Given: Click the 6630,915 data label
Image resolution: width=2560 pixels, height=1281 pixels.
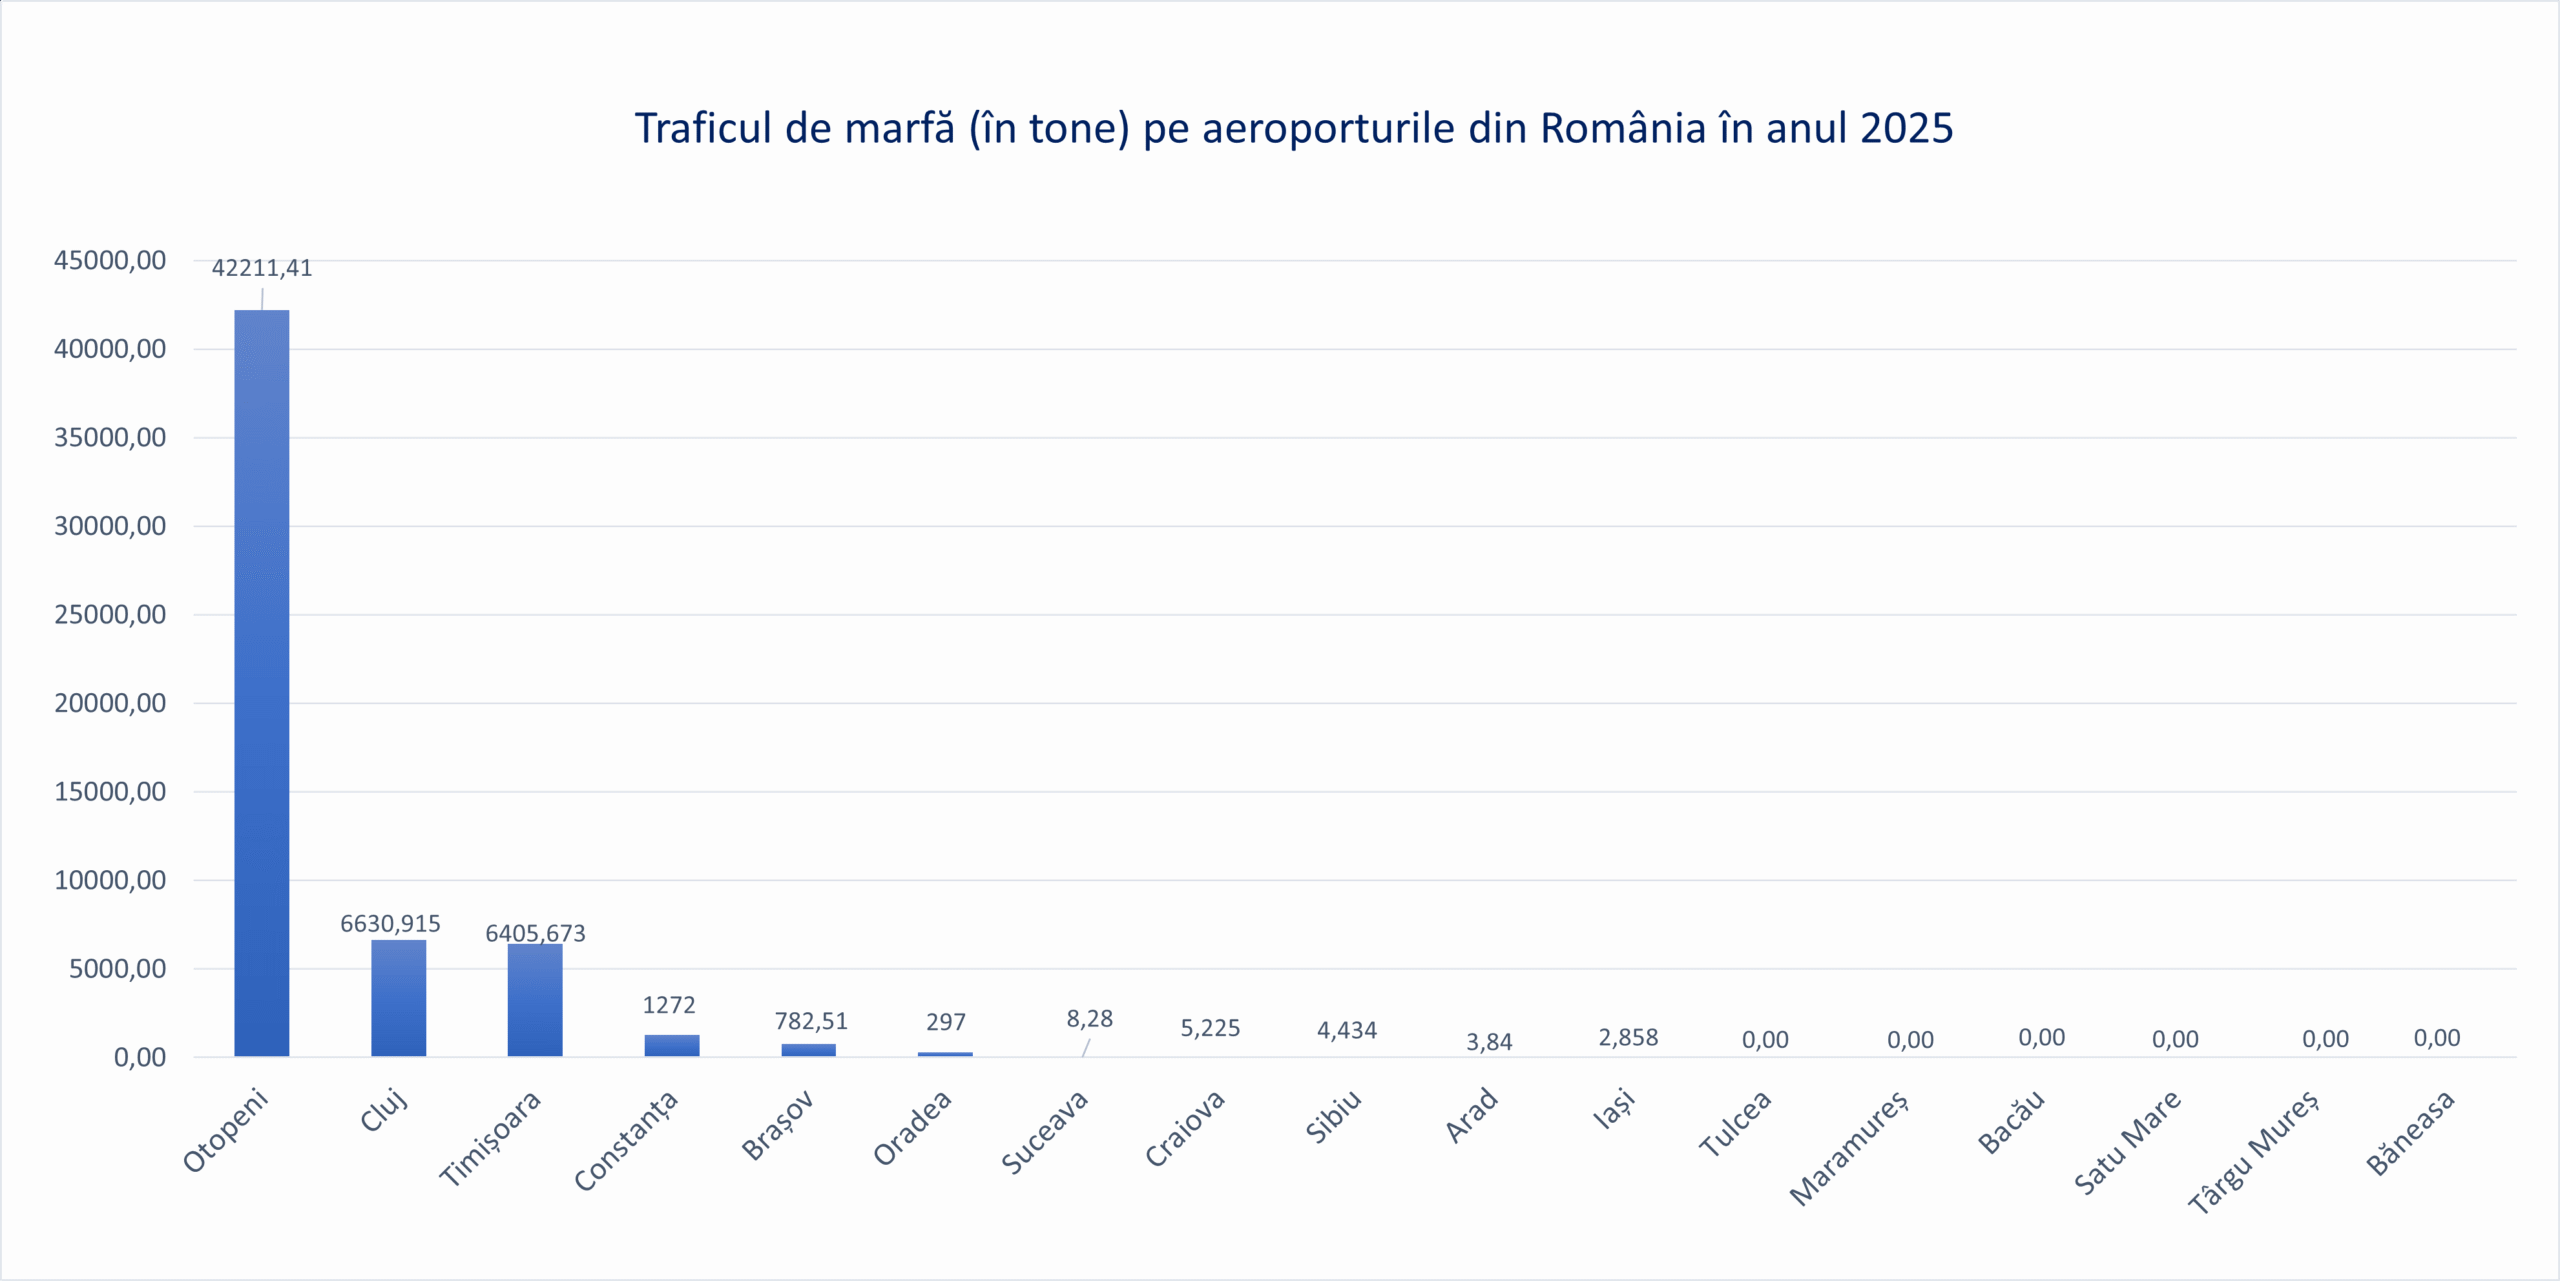Looking at the screenshot, I should [390, 924].
